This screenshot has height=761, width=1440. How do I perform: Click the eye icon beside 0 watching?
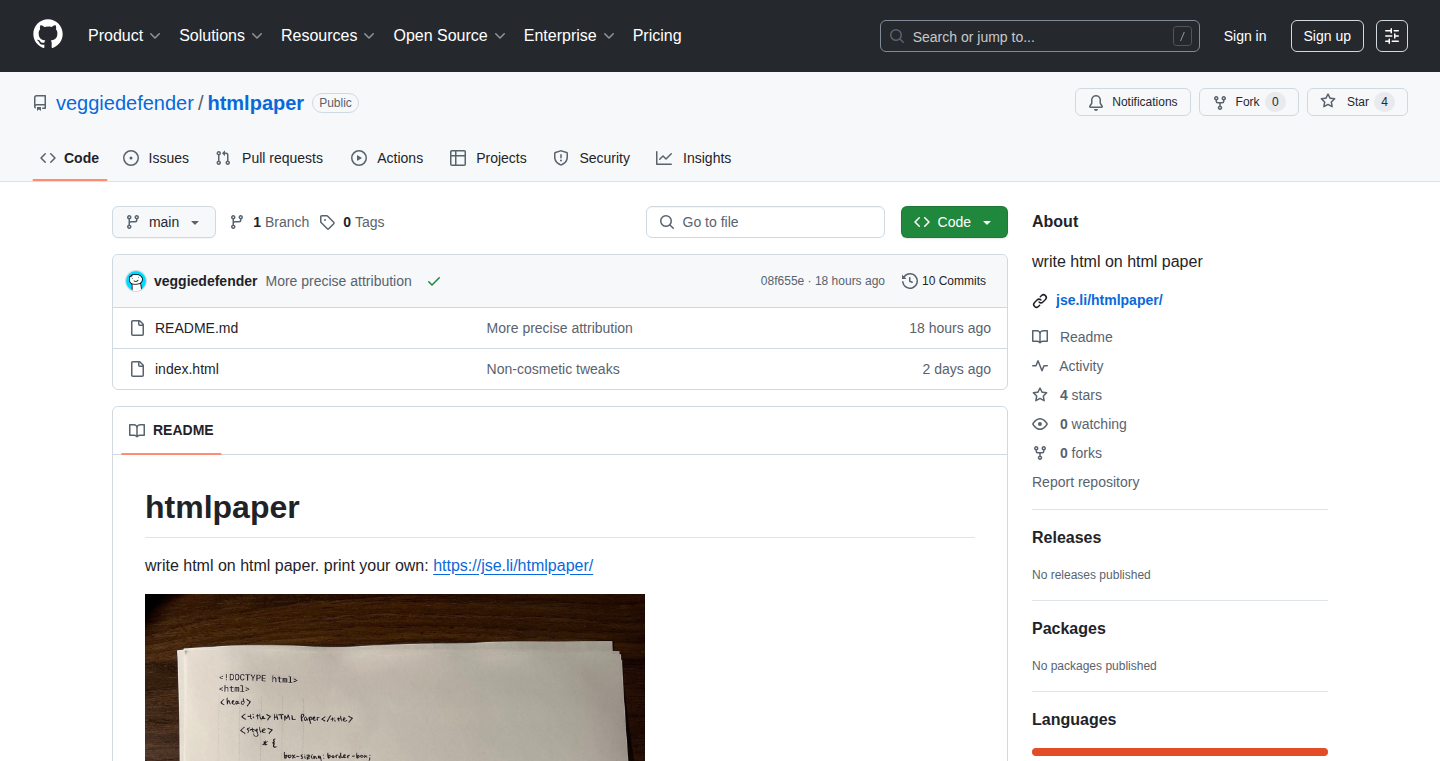(x=1040, y=424)
